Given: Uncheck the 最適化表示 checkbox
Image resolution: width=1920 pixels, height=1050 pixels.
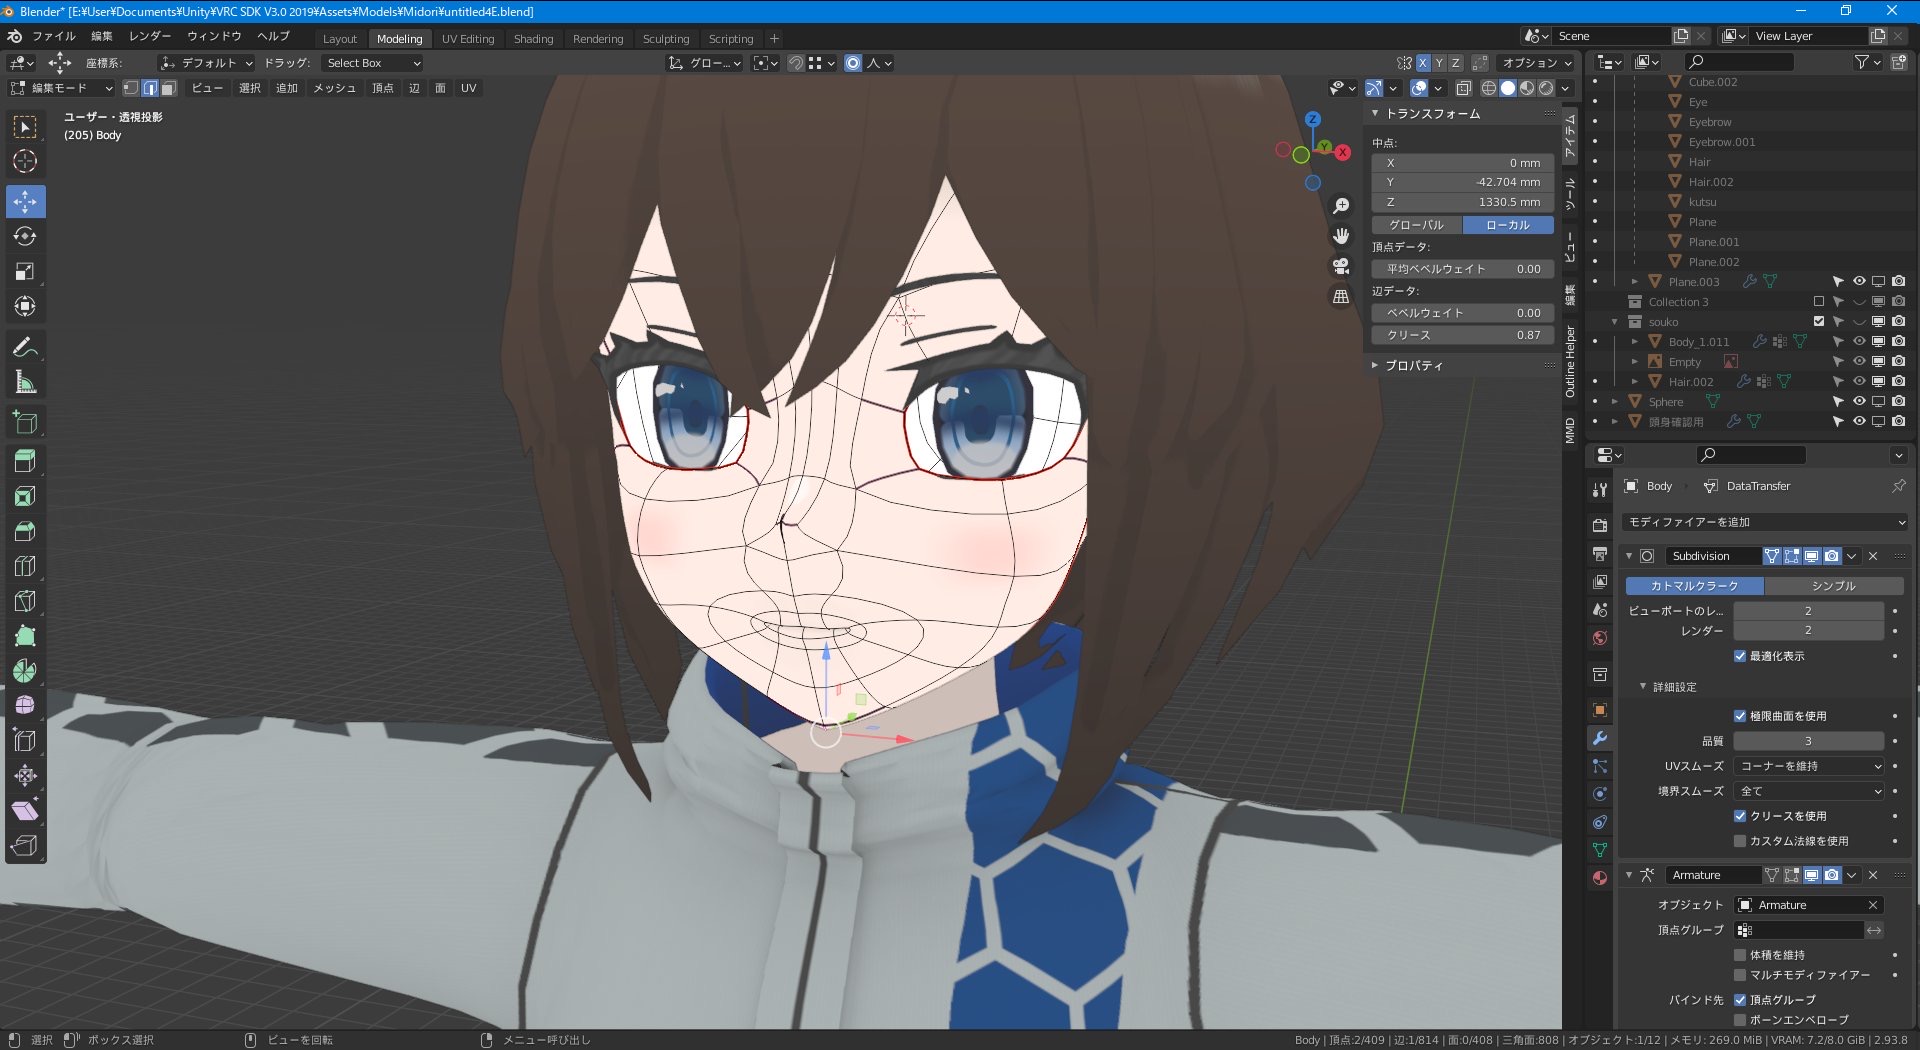Looking at the screenshot, I should 1740,656.
